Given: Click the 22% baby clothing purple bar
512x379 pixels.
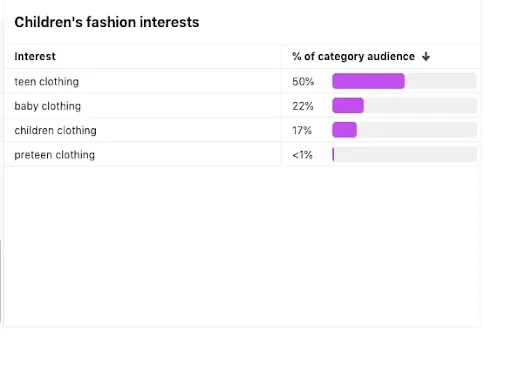Looking at the screenshot, I should 348,105.
